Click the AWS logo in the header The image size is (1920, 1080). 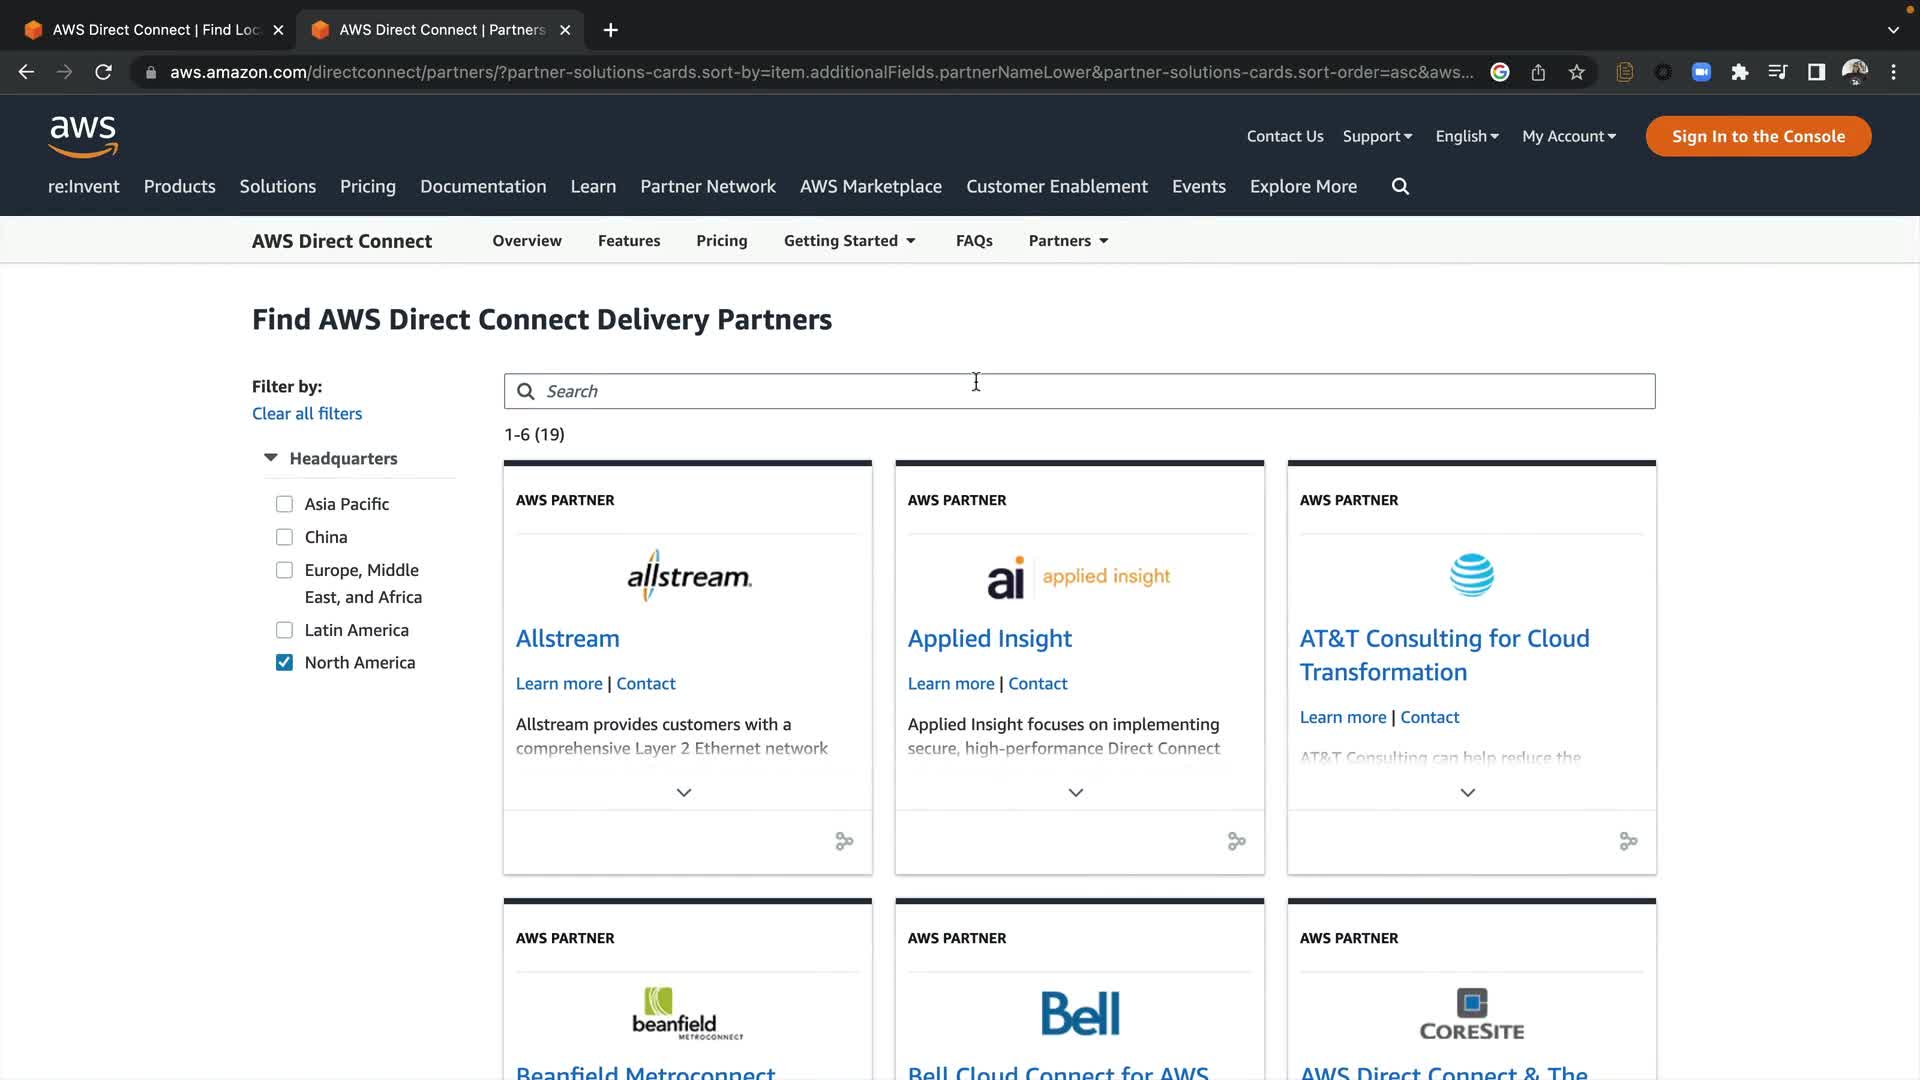83,136
